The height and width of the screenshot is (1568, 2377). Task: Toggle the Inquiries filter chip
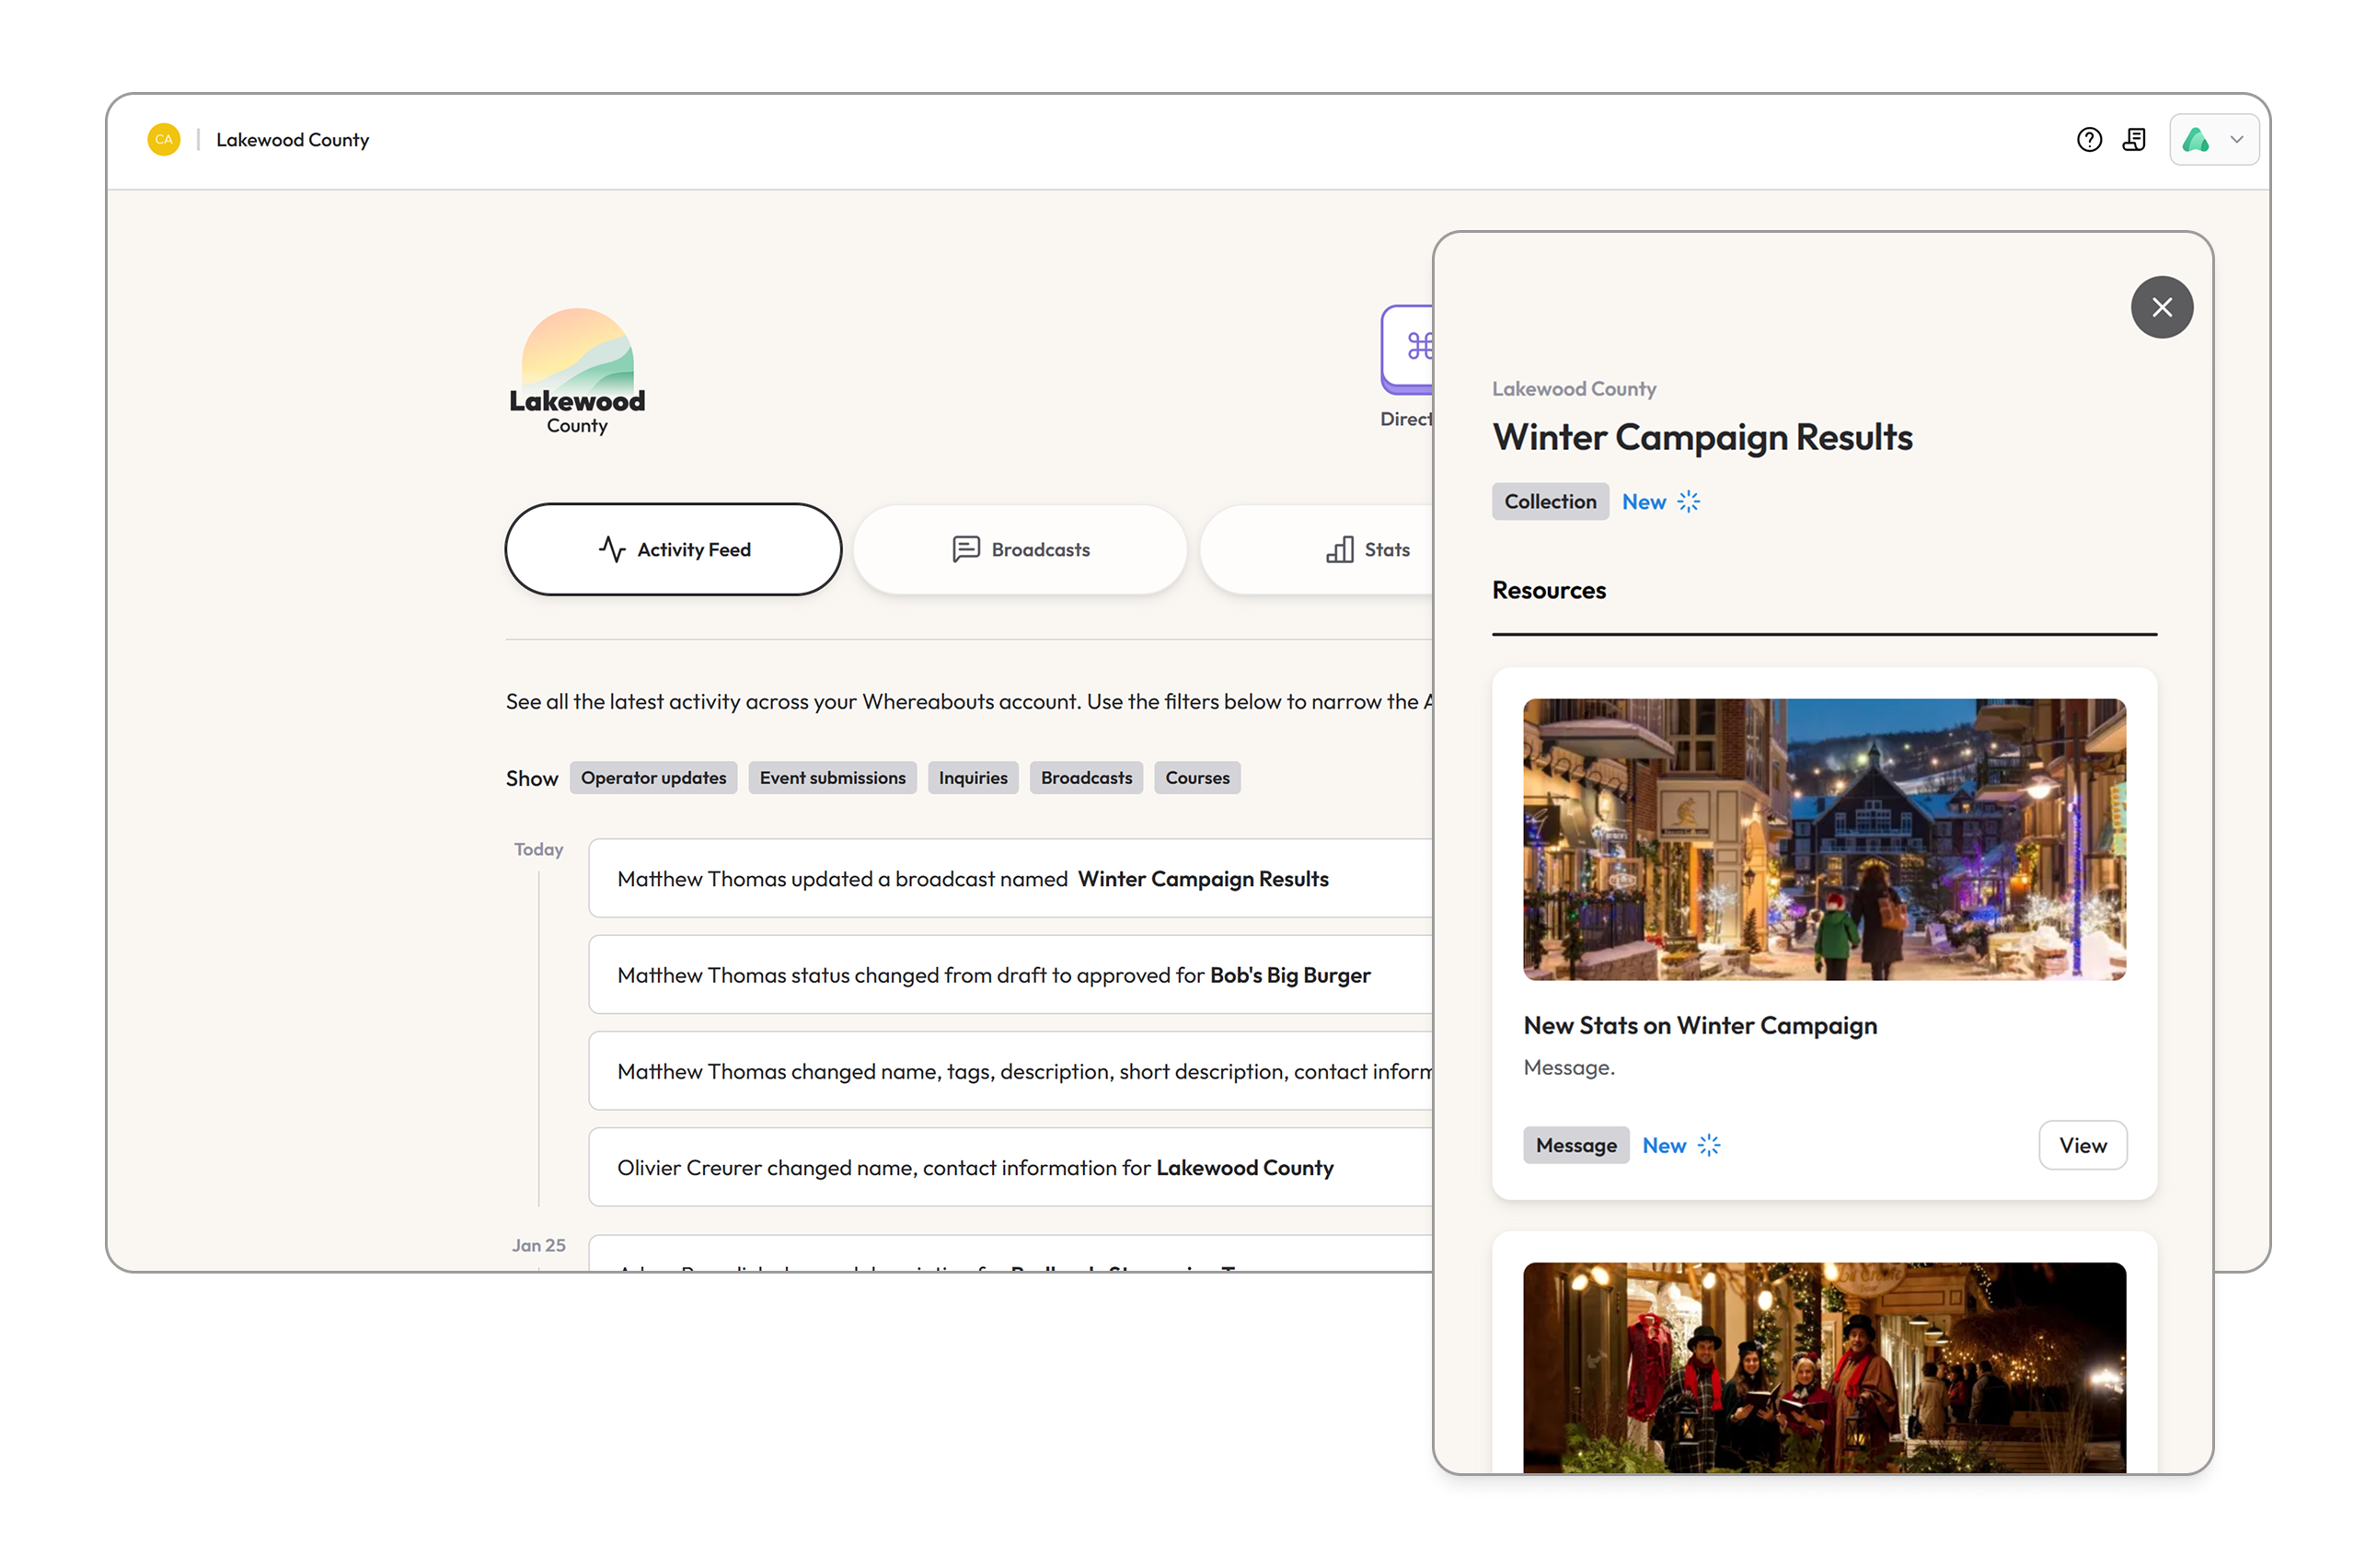[972, 778]
